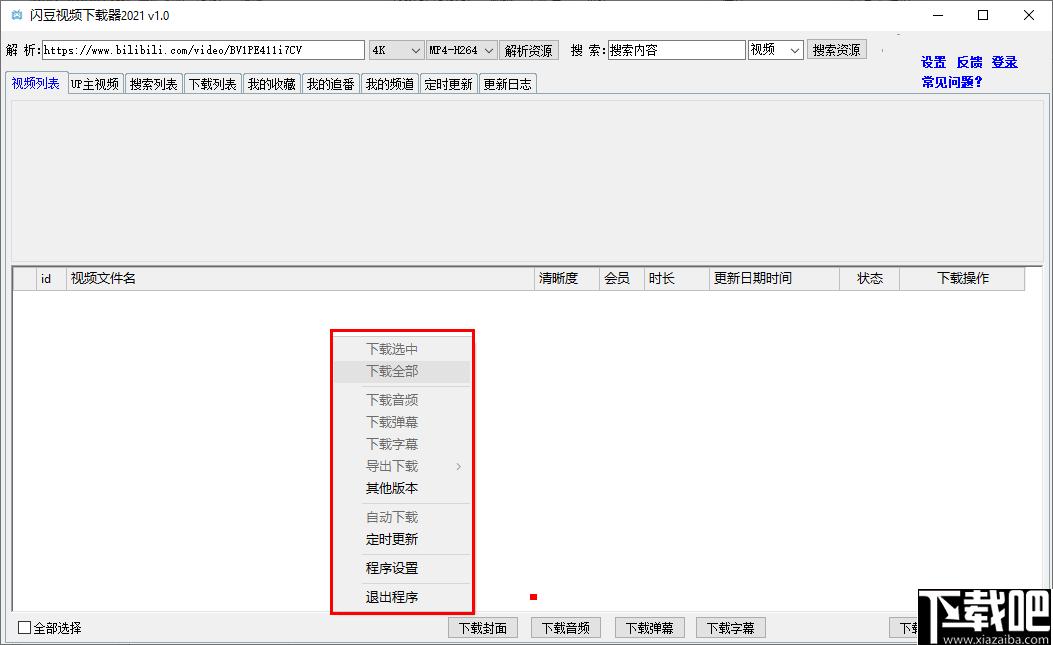Close the 闪豆视频下载器 window
The image size is (1053, 645).
click(x=1029, y=15)
